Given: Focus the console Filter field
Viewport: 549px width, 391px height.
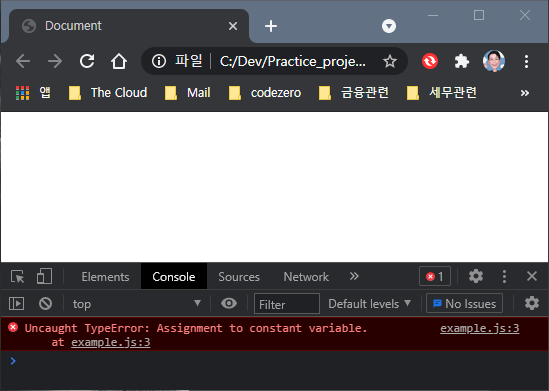Looking at the screenshot, I should coord(287,303).
